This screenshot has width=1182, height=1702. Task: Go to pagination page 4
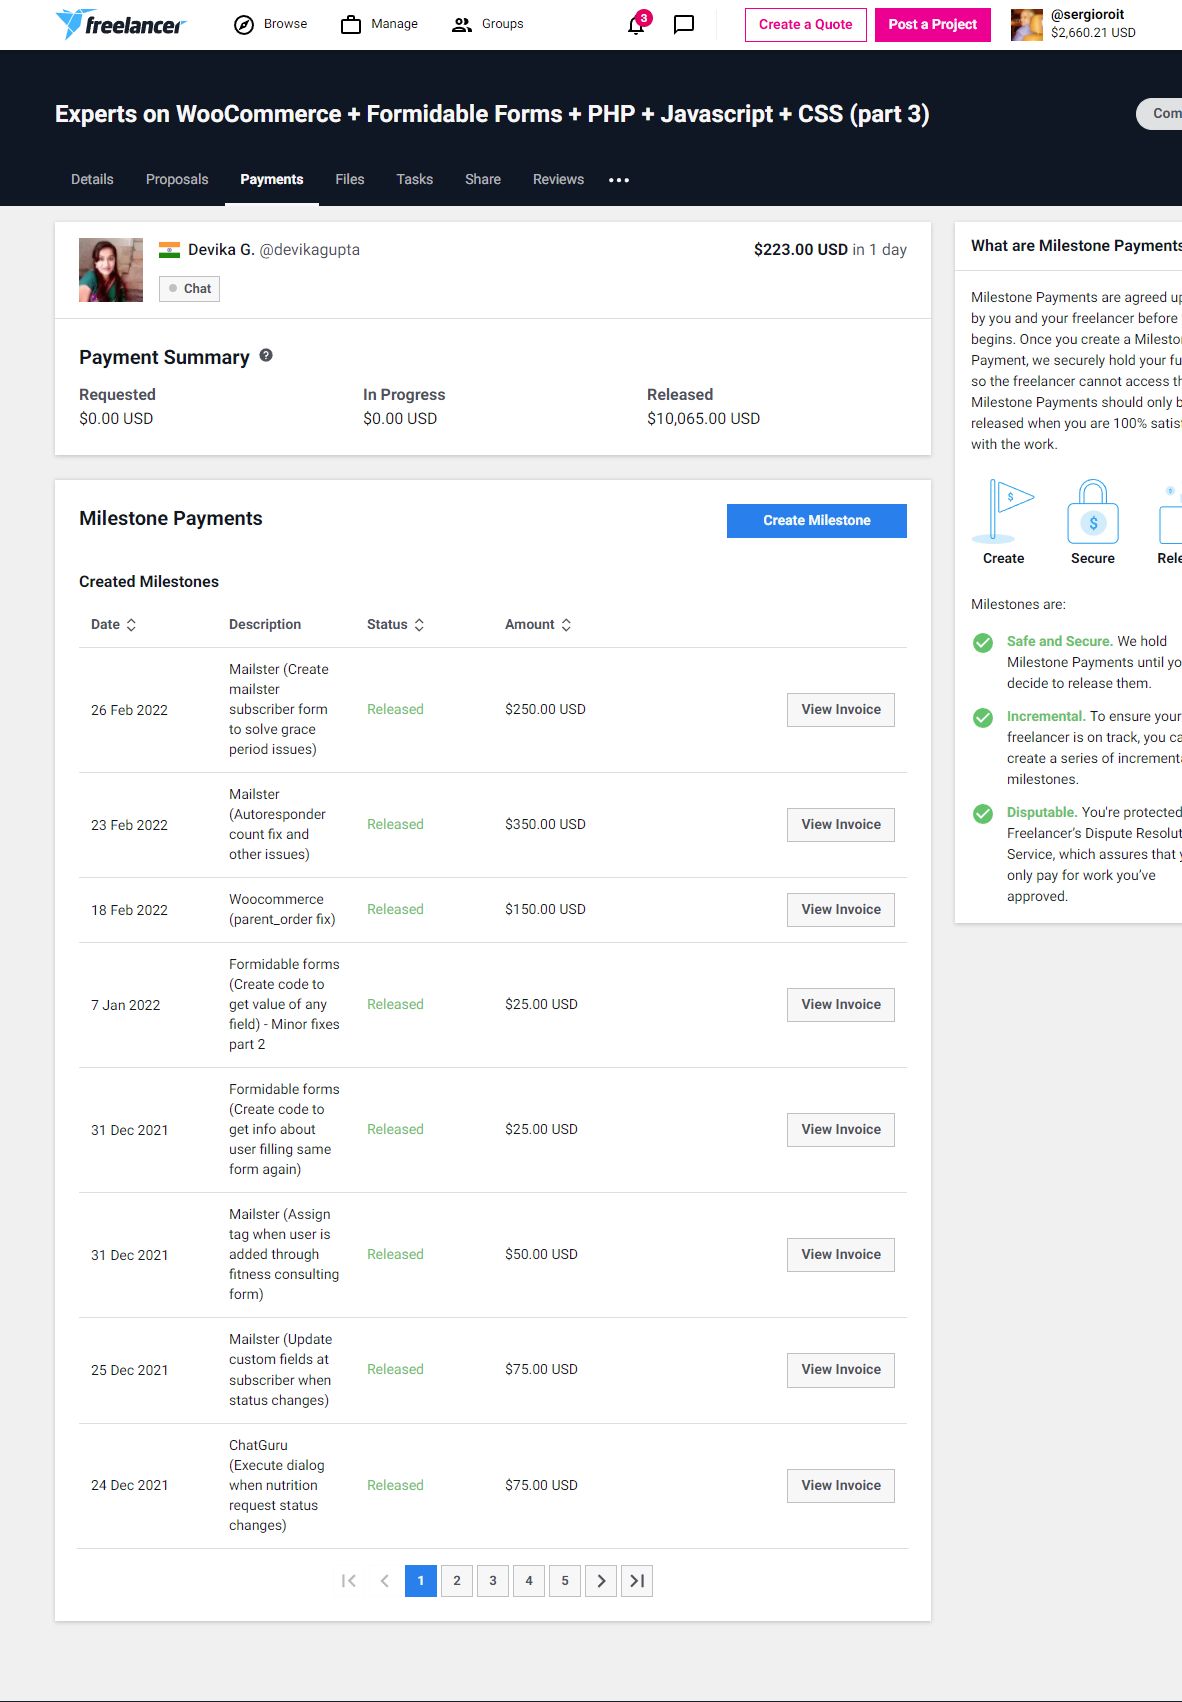pyautogui.click(x=529, y=1581)
